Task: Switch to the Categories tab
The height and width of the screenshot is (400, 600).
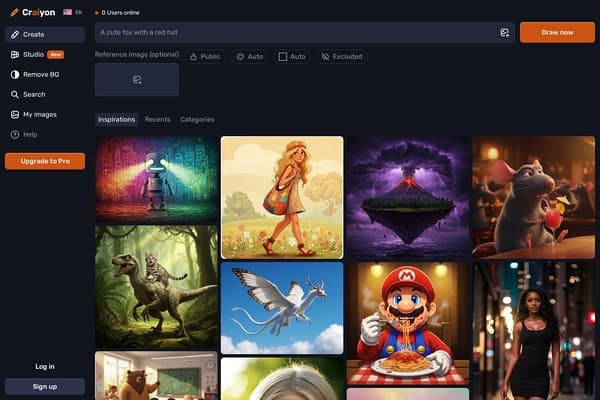Action: (x=197, y=119)
